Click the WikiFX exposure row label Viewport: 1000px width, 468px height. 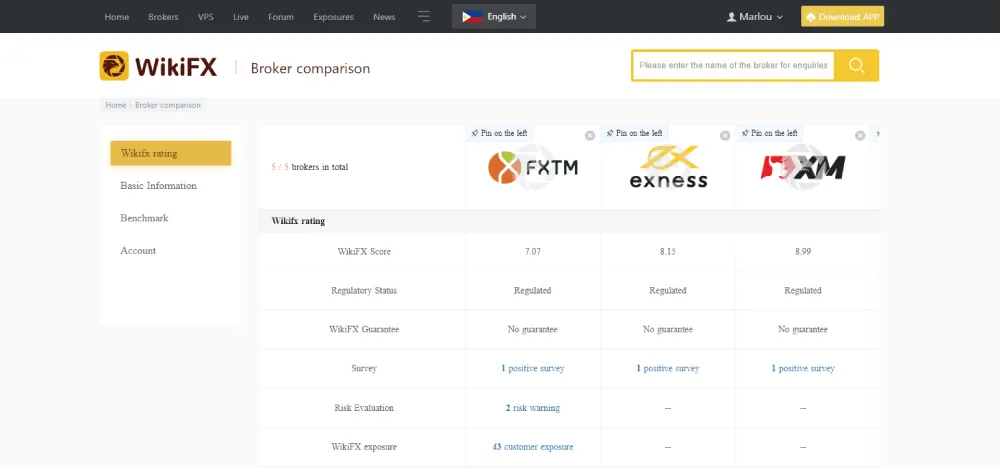coord(364,447)
